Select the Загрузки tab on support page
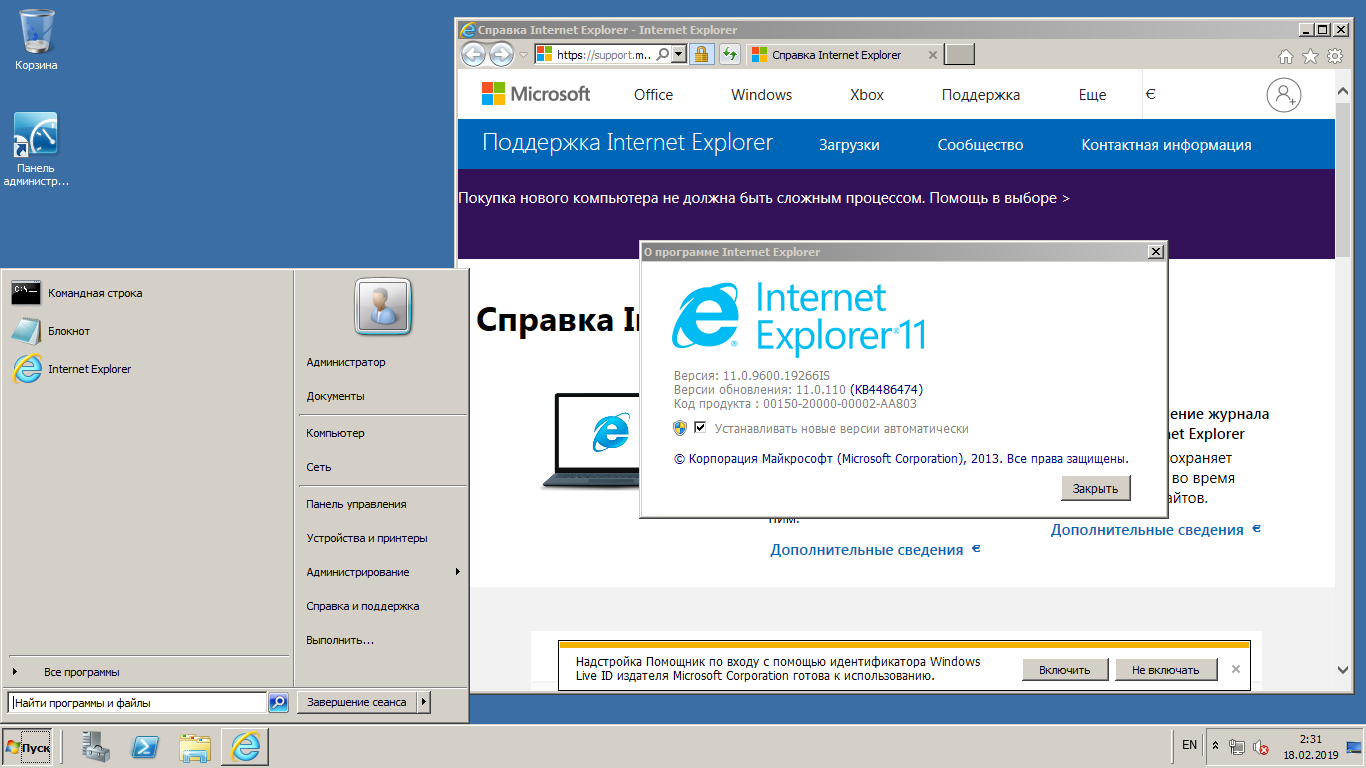The height and width of the screenshot is (768, 1366). point(849,145)
